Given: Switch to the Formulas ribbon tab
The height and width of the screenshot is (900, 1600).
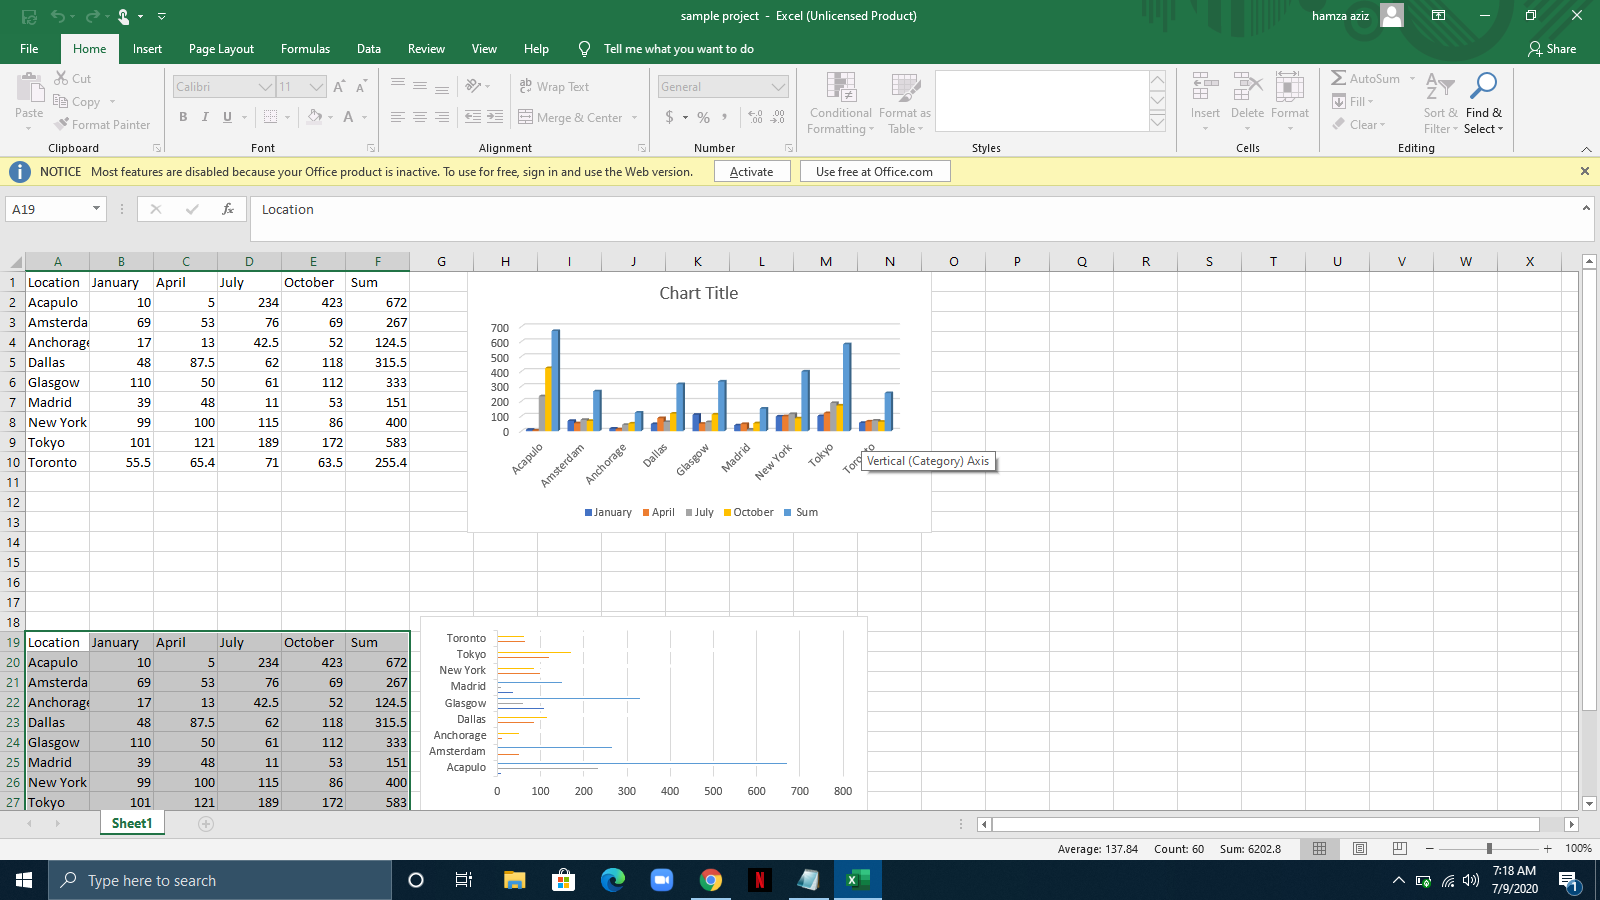Looking at the screenshot, I should [x=305, y=48].
